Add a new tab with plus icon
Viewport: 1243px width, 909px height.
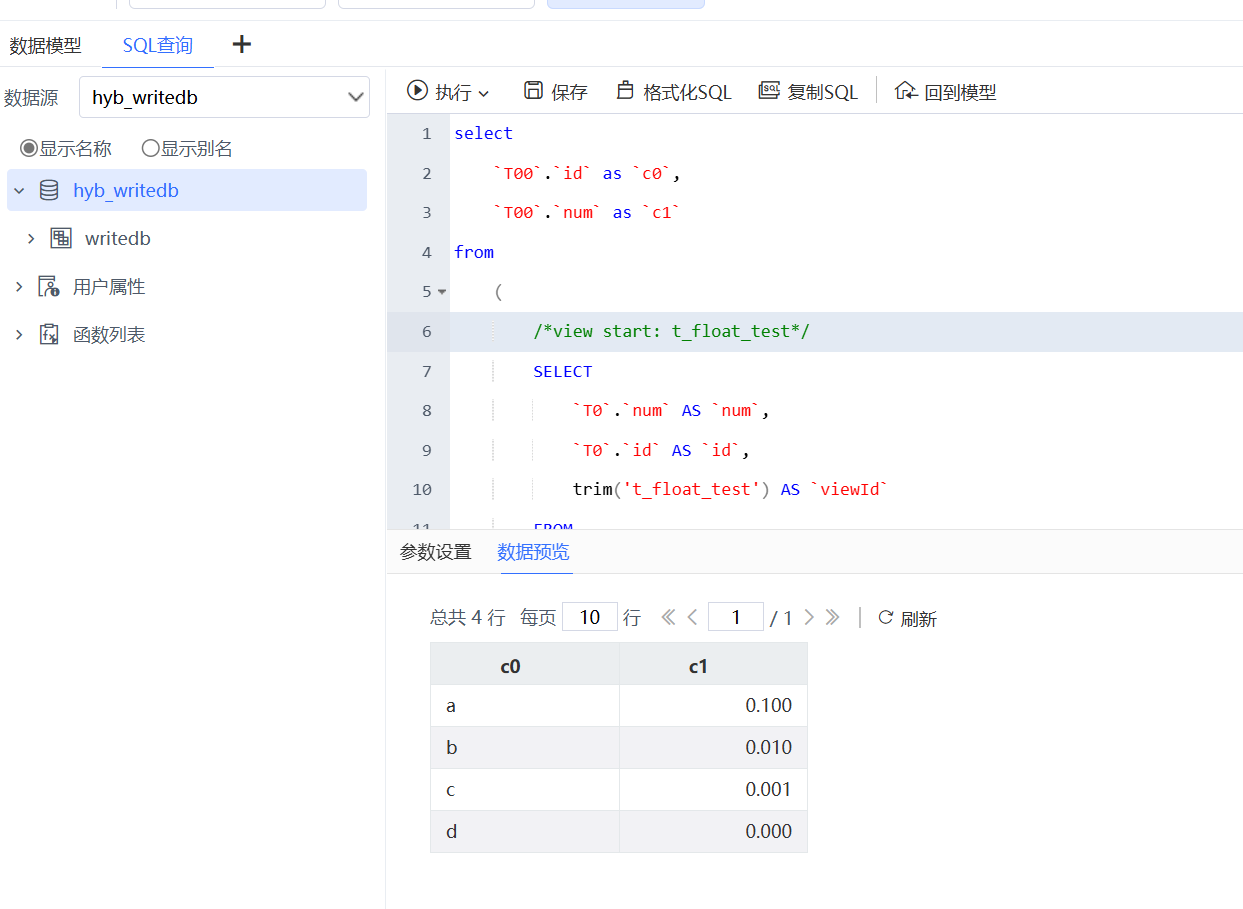pos(241,44)
